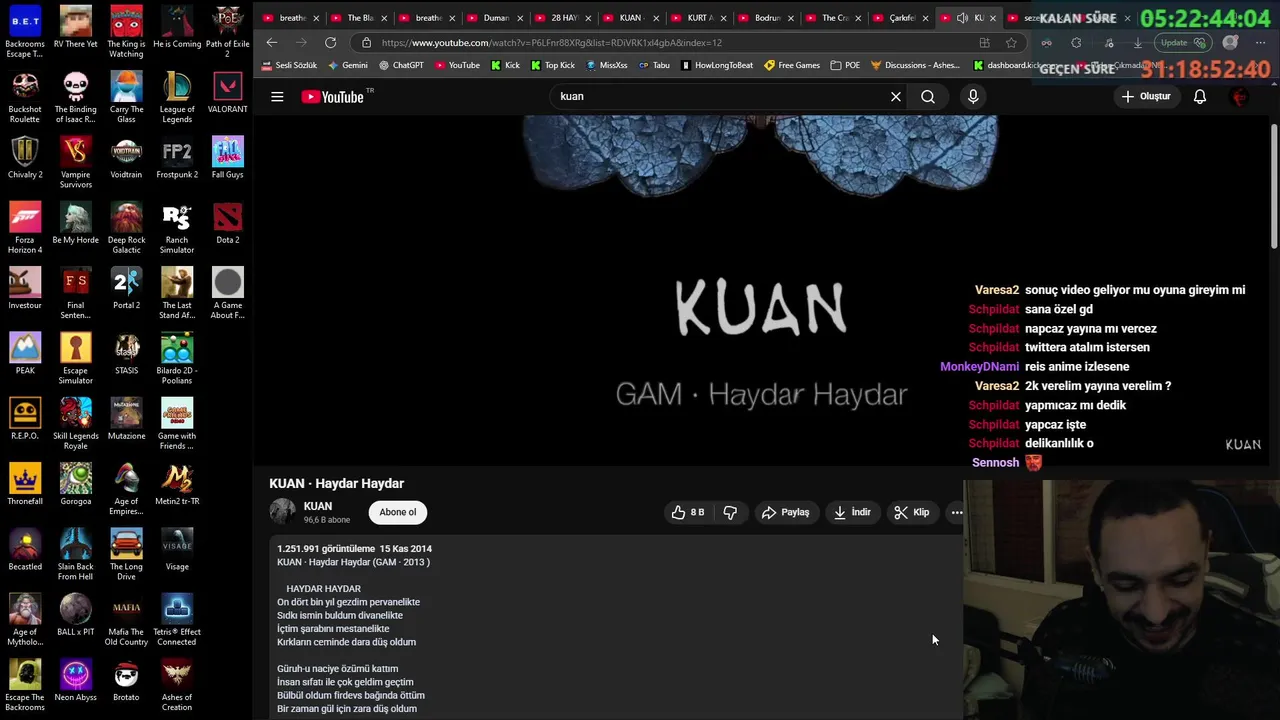The width and height of the screenshot is (1280, 720).
Task: View site information lock icon
Action: coord(367,43)
